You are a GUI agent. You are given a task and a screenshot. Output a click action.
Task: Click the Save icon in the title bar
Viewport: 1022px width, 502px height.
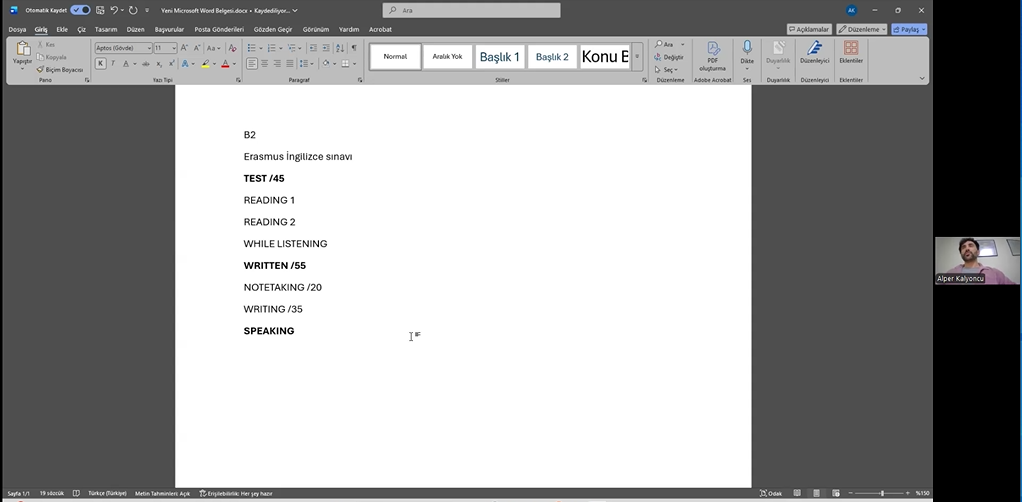pyautogui.click(x=100, y=10)
